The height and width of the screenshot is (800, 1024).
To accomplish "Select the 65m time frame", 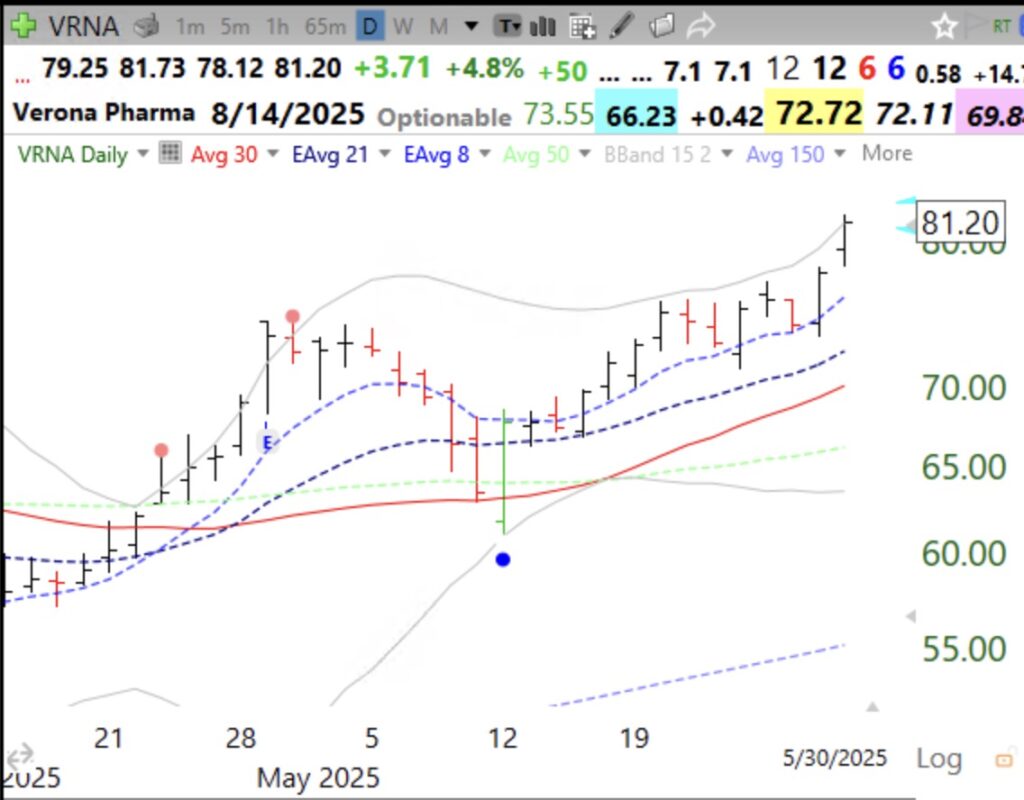I will click(x=325, y=26).
